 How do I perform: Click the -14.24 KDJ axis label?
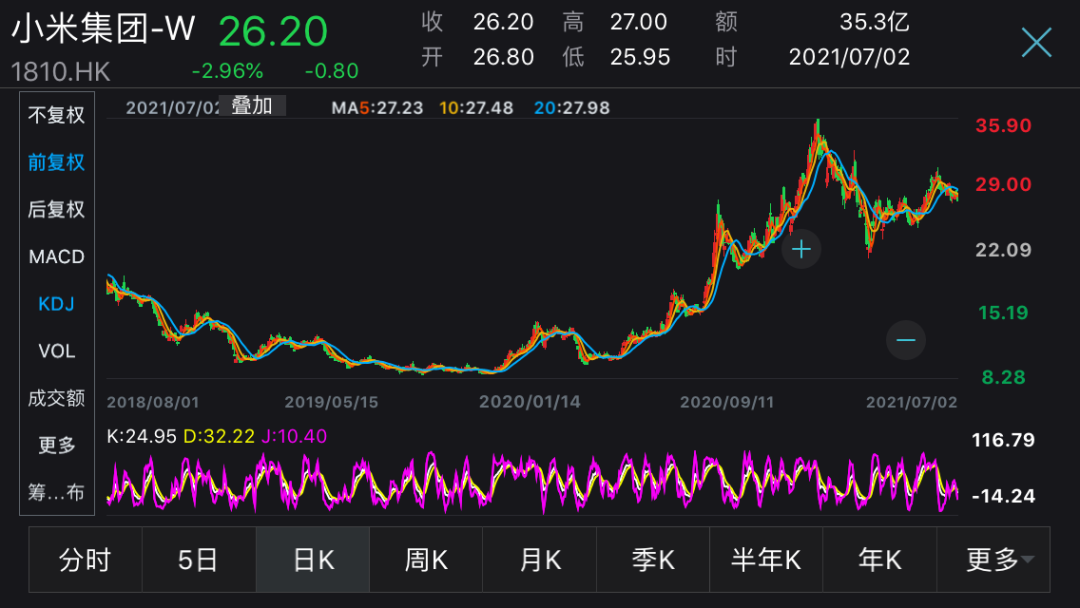[x=1003, y=496]
